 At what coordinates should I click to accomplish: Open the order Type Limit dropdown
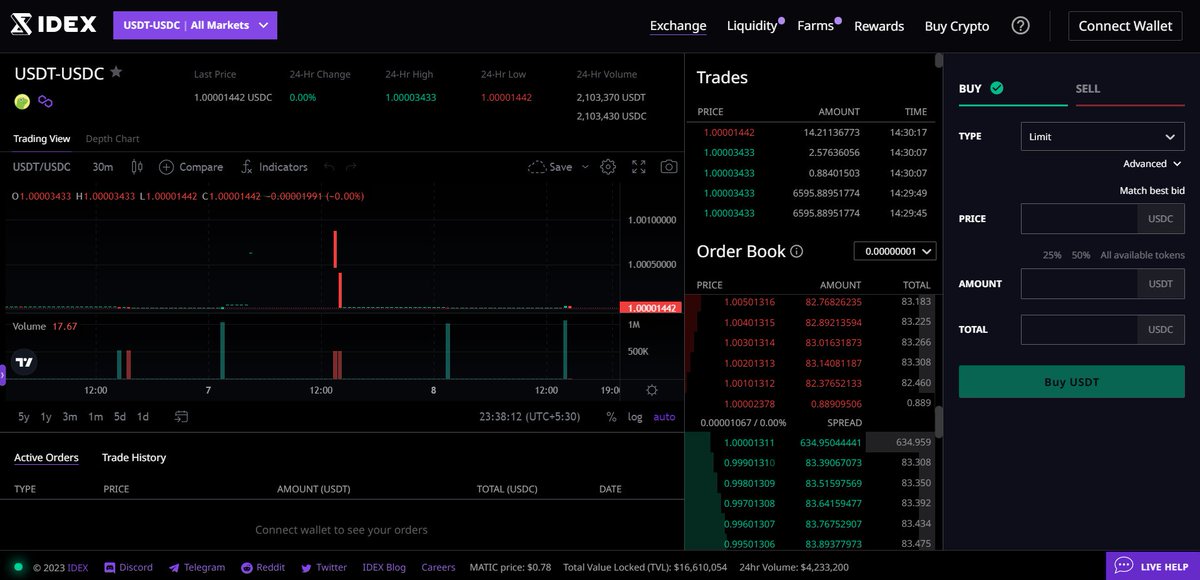1103,136
